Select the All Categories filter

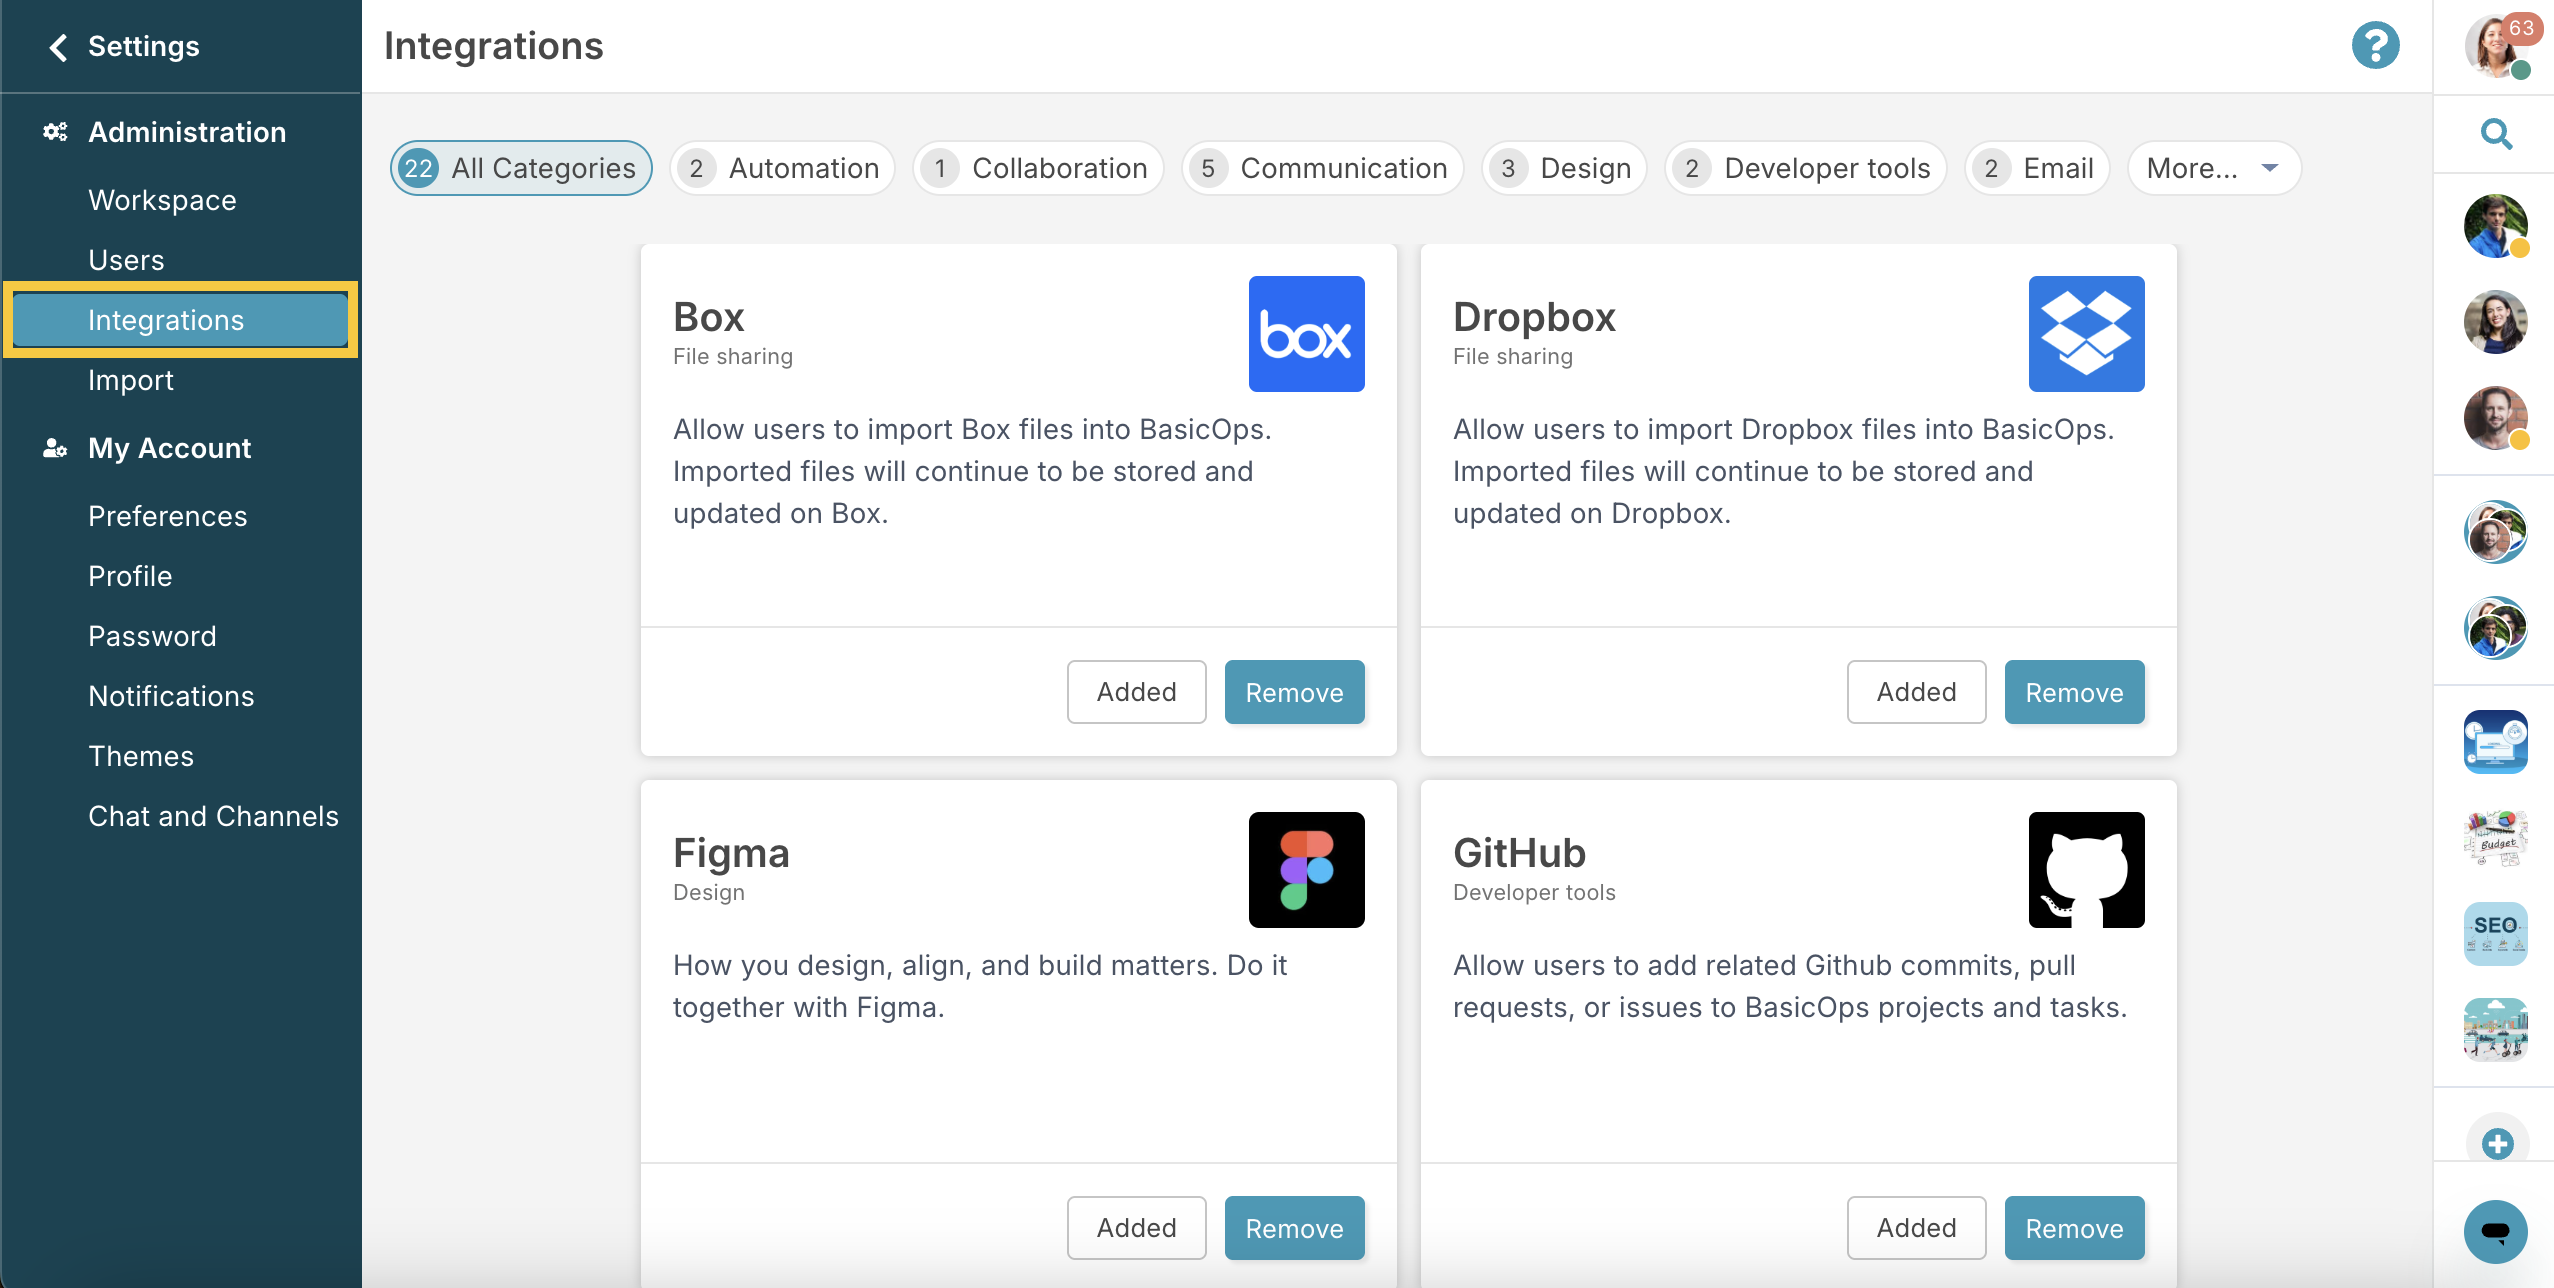(x=521, y=168)
